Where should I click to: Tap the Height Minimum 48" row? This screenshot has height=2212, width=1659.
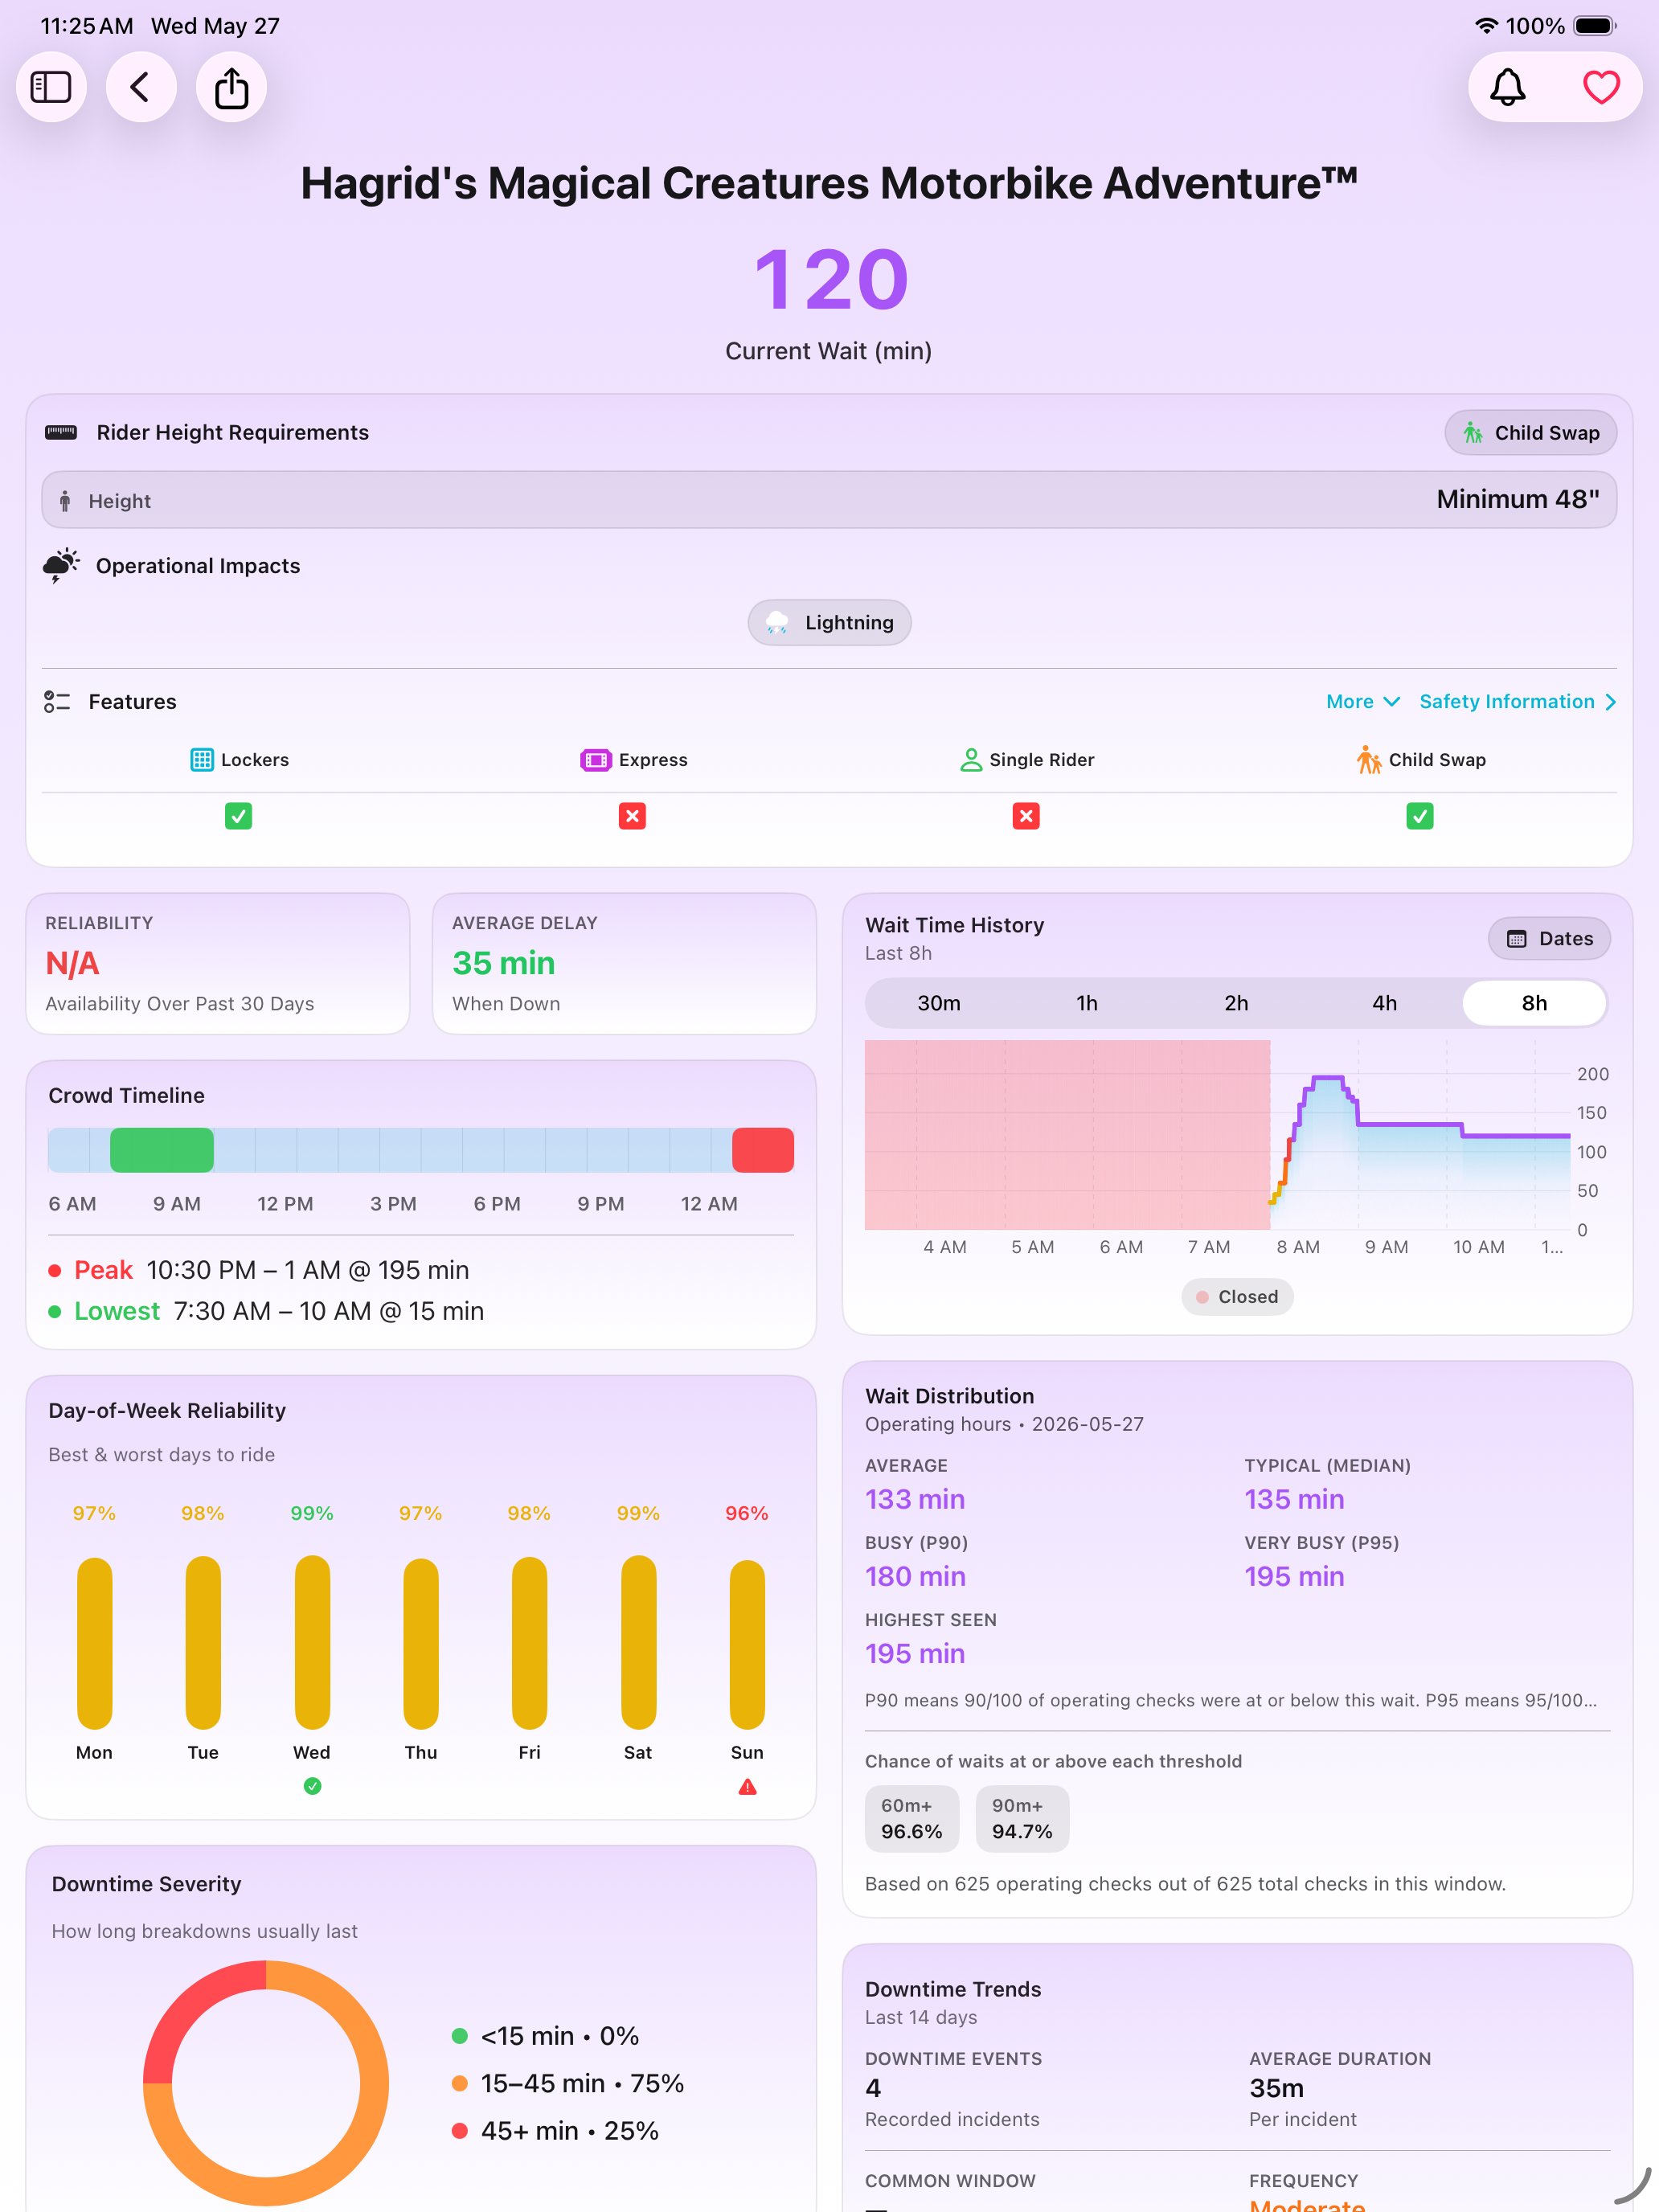point(829,500)
